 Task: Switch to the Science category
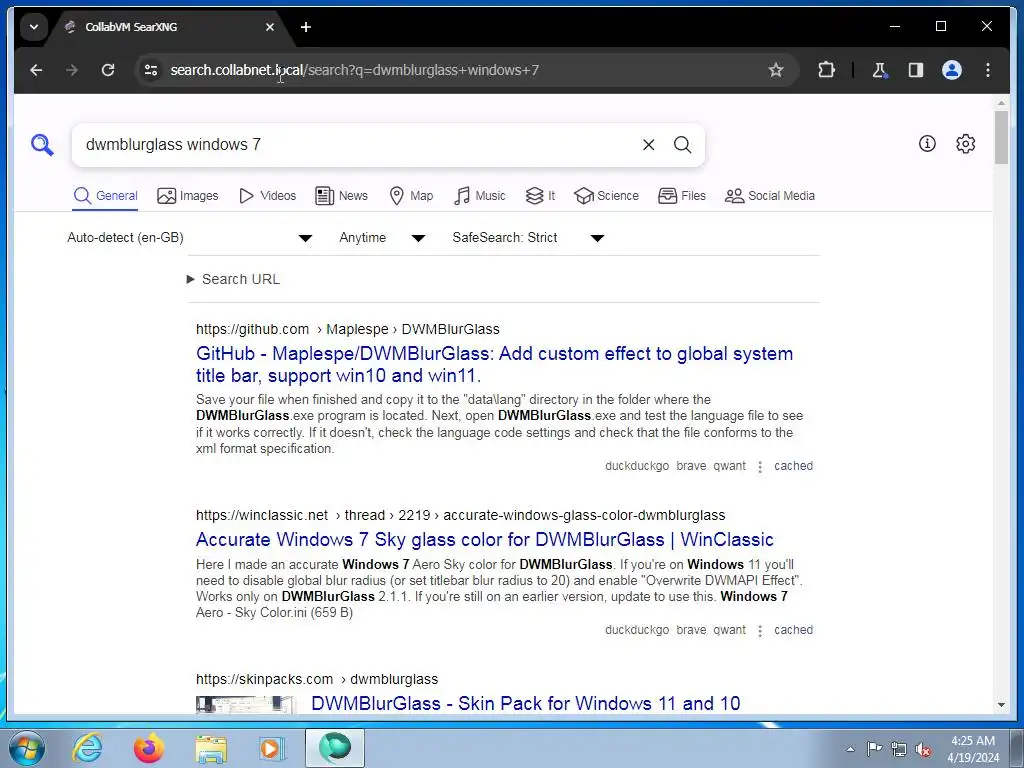[606, 196]
